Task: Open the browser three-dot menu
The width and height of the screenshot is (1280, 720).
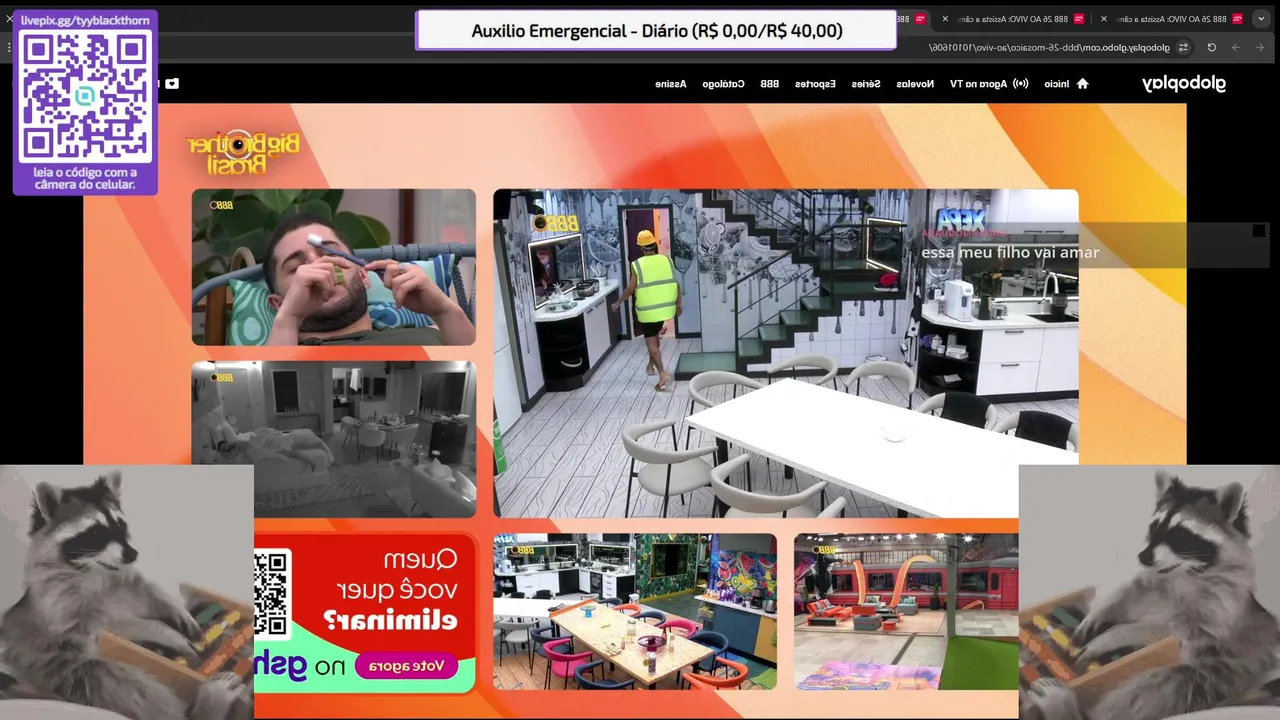Action: click(10, 47)
